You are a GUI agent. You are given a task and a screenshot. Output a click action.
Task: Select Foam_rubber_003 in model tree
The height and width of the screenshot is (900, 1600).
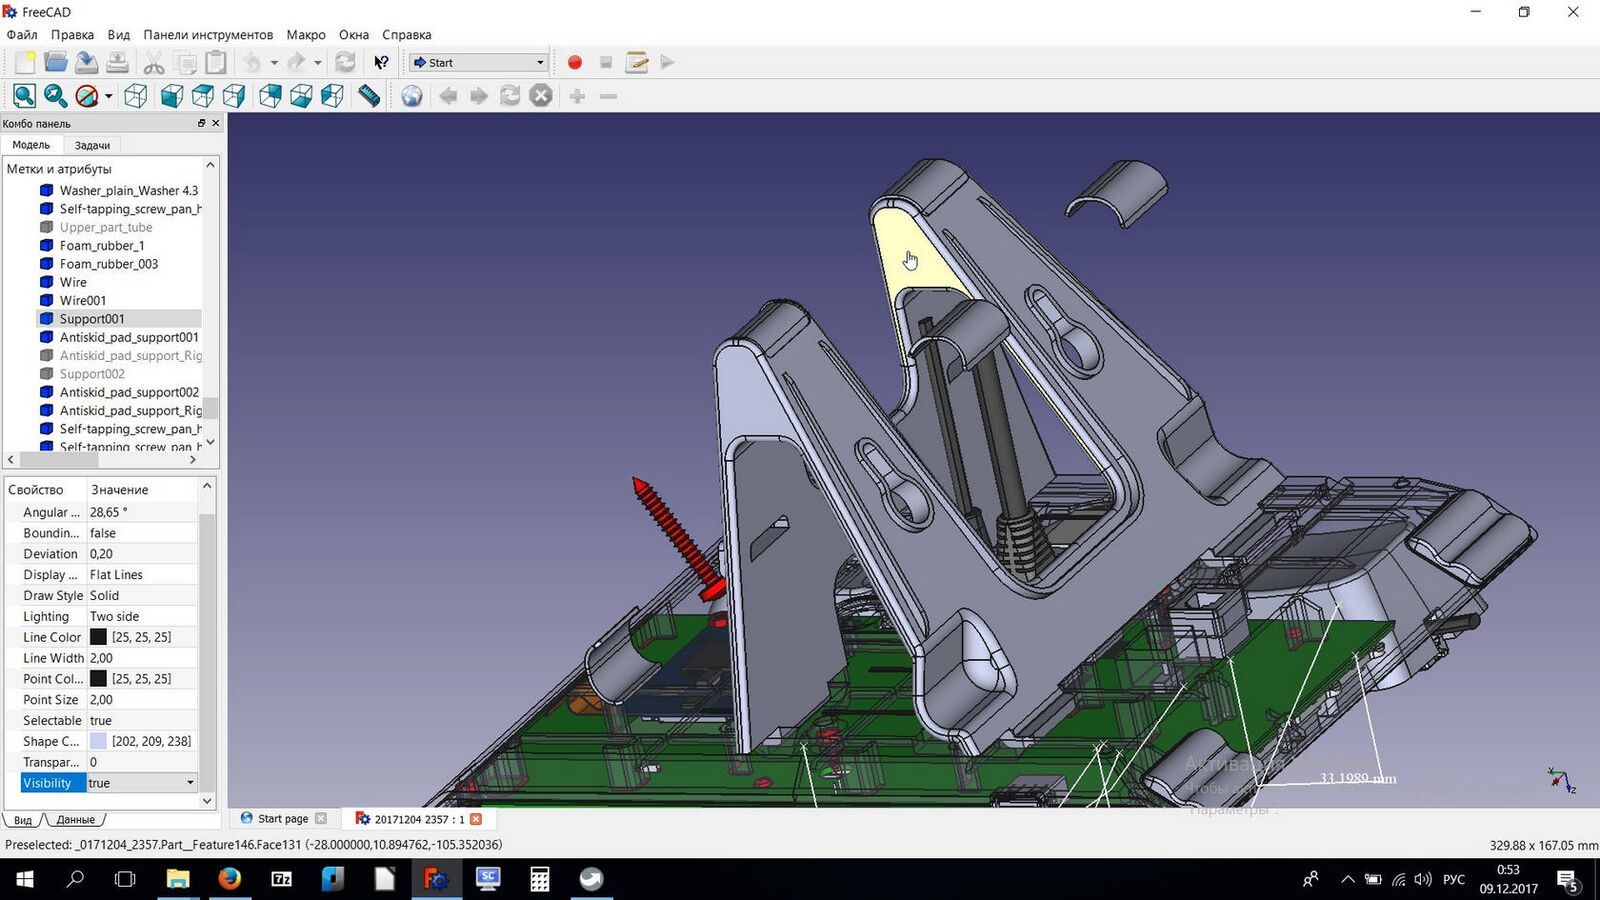click(108, 264)
